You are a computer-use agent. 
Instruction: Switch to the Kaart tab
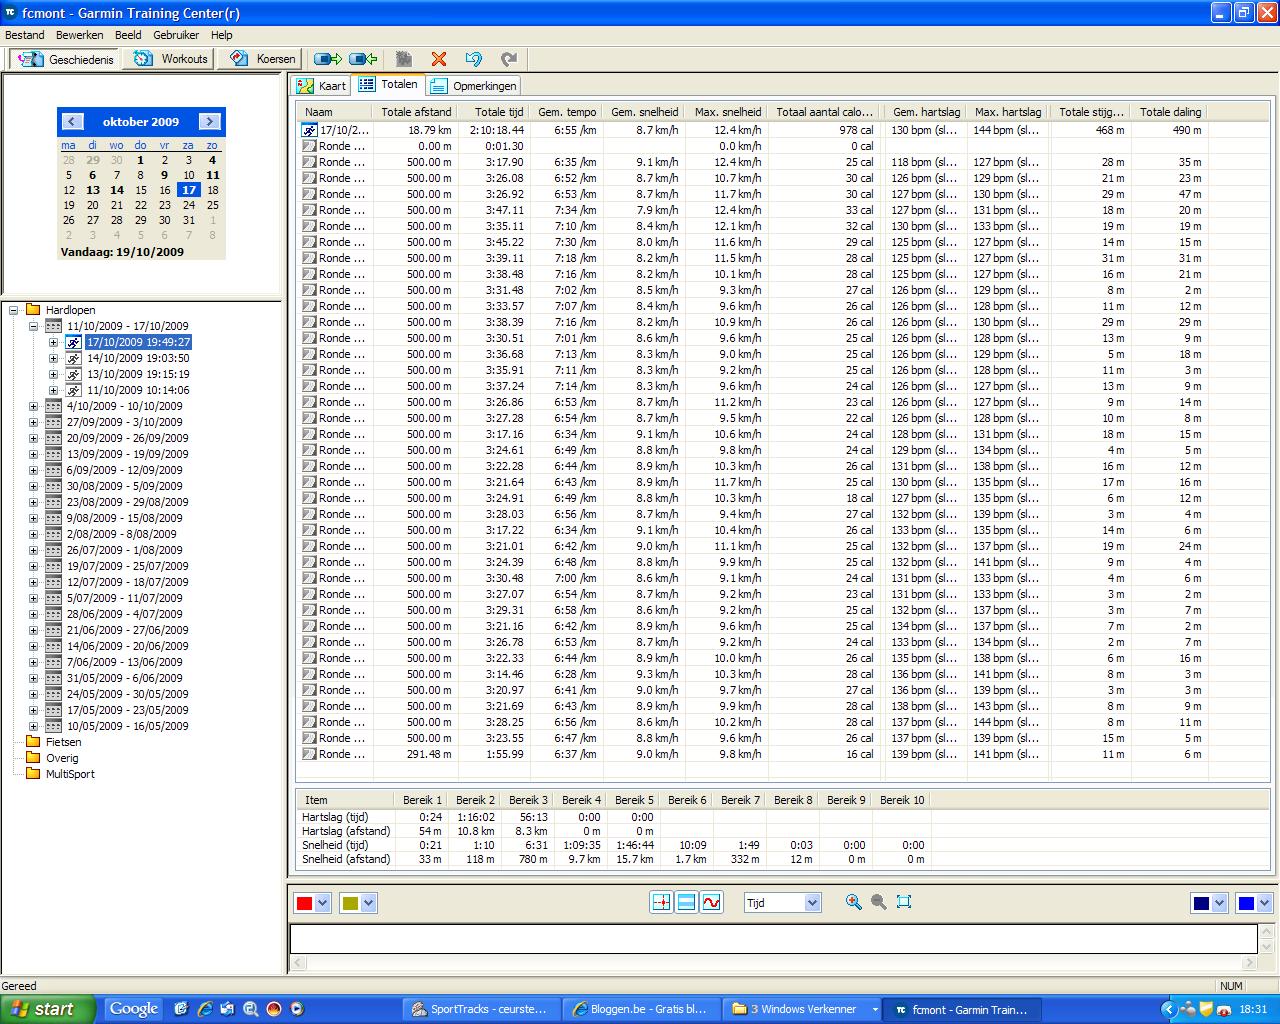pyautogui.click(x=322, y=86)
